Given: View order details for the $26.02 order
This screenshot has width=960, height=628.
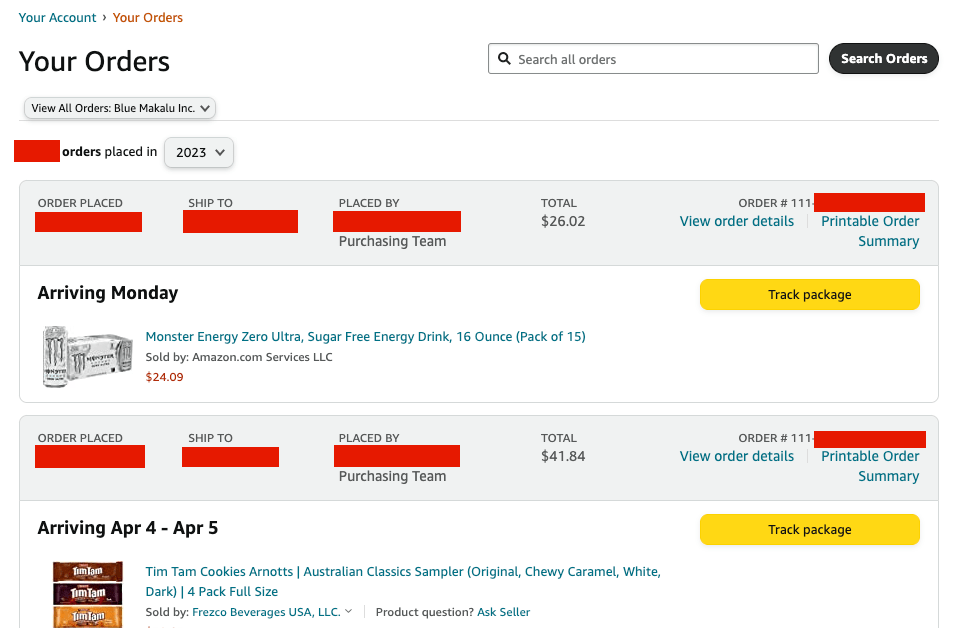Looking at the screenshot, I should (x=737, y=221).
